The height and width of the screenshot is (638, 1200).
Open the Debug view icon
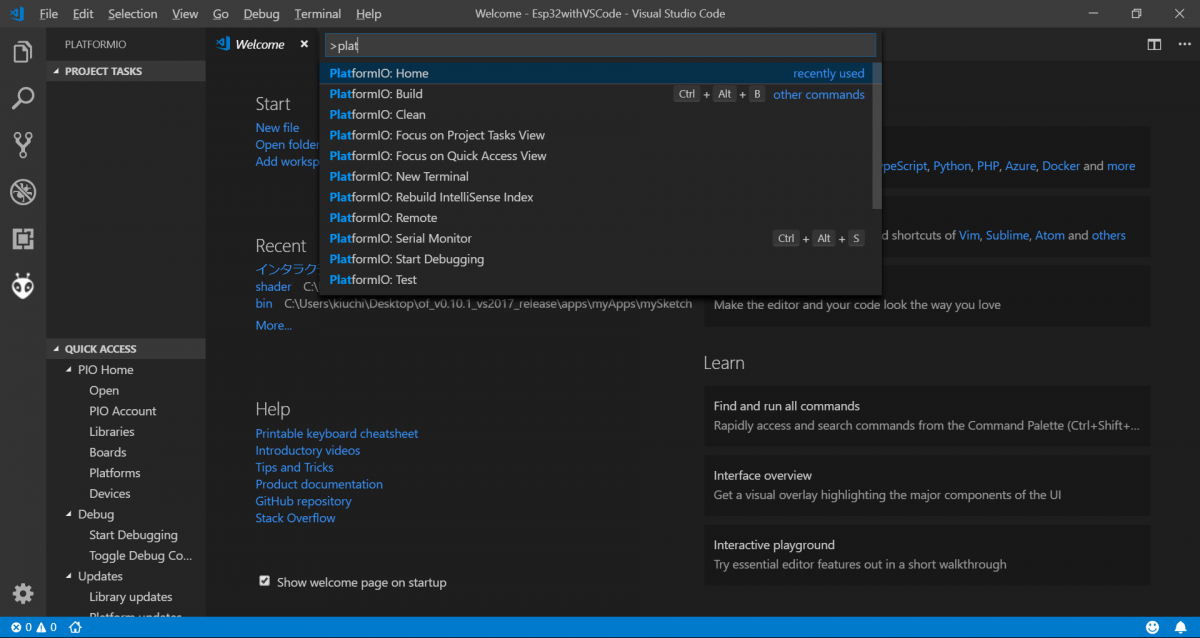pyautogui.click(x=23, y=192)
